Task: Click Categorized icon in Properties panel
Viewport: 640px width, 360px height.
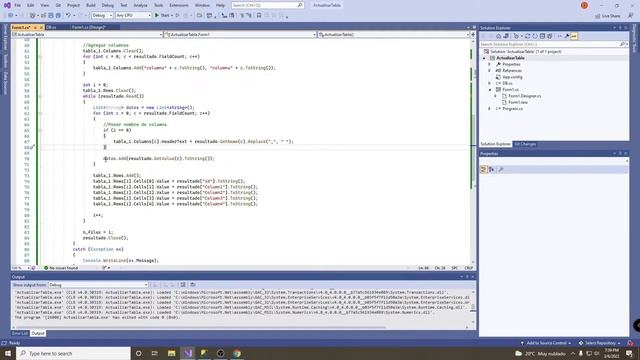Action: click(484, 169)
